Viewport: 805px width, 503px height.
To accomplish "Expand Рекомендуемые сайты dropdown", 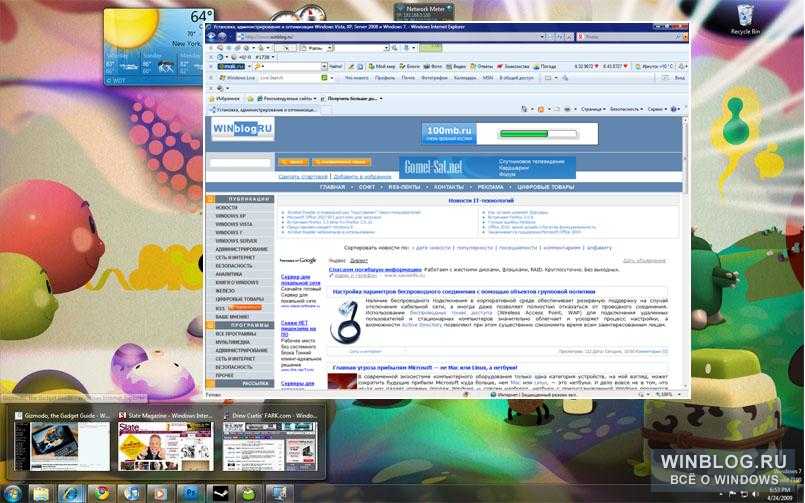I will click(285, 99).
